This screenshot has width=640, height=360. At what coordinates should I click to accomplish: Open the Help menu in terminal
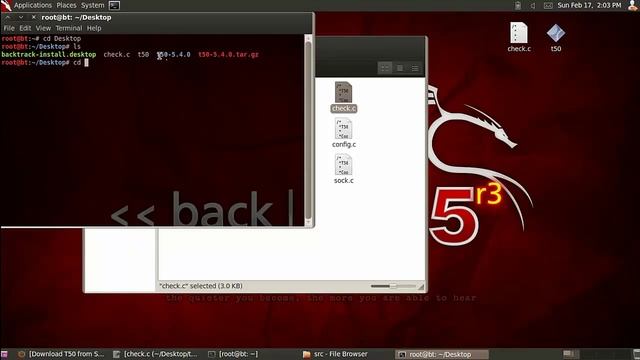point(94,28)
